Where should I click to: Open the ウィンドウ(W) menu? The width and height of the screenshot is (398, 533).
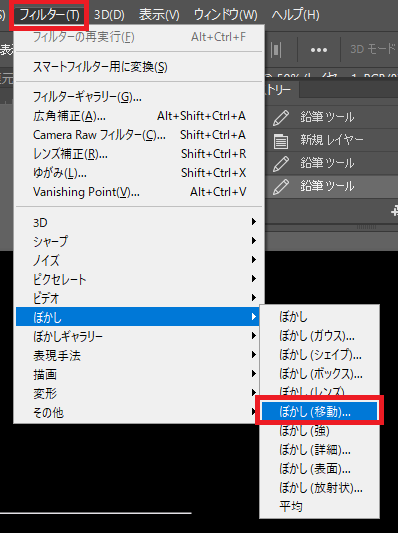pyautogui.click(x=225, y=15)
